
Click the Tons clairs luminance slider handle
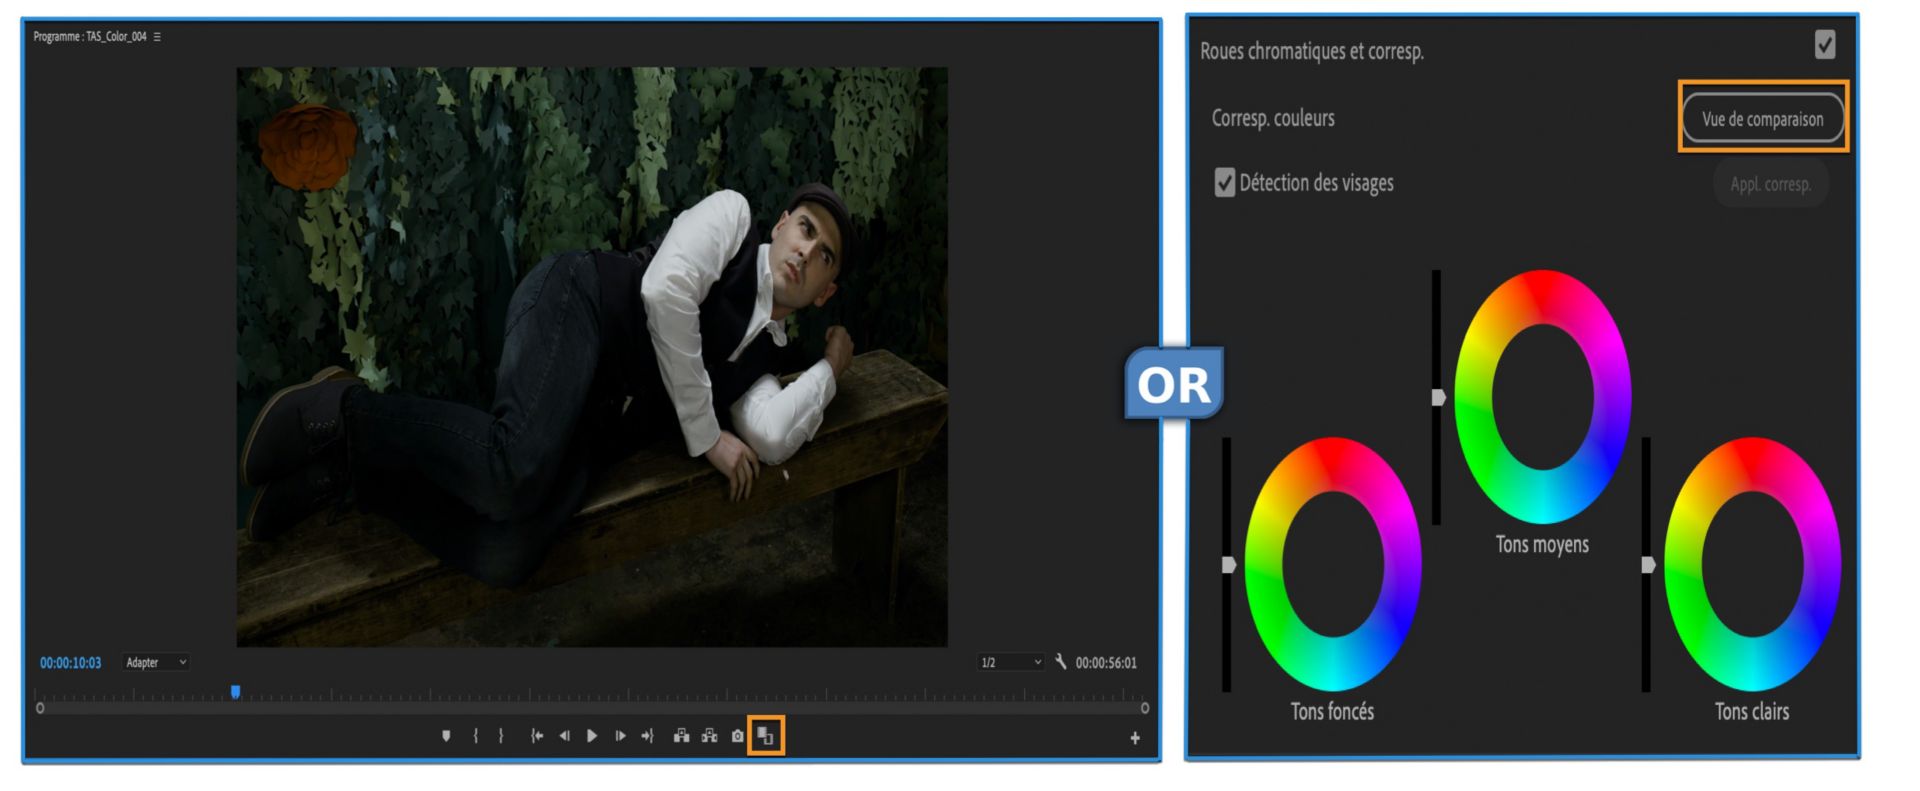1648,565
